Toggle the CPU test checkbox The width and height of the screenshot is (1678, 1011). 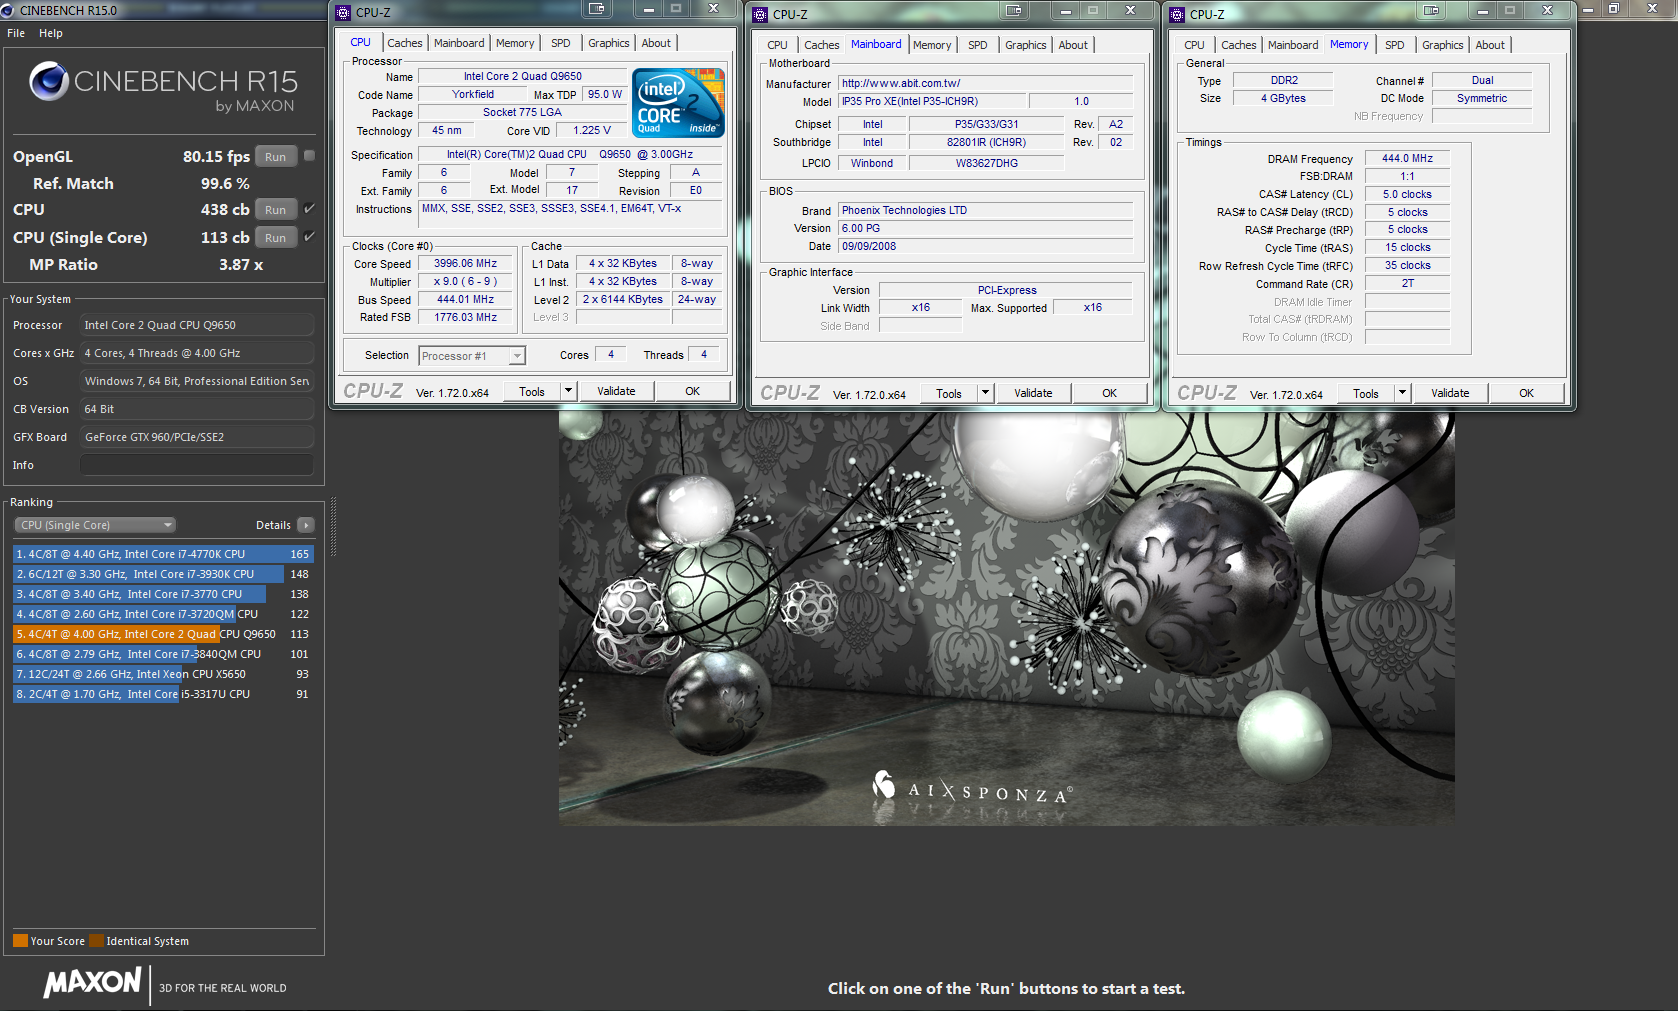point(310,209)
